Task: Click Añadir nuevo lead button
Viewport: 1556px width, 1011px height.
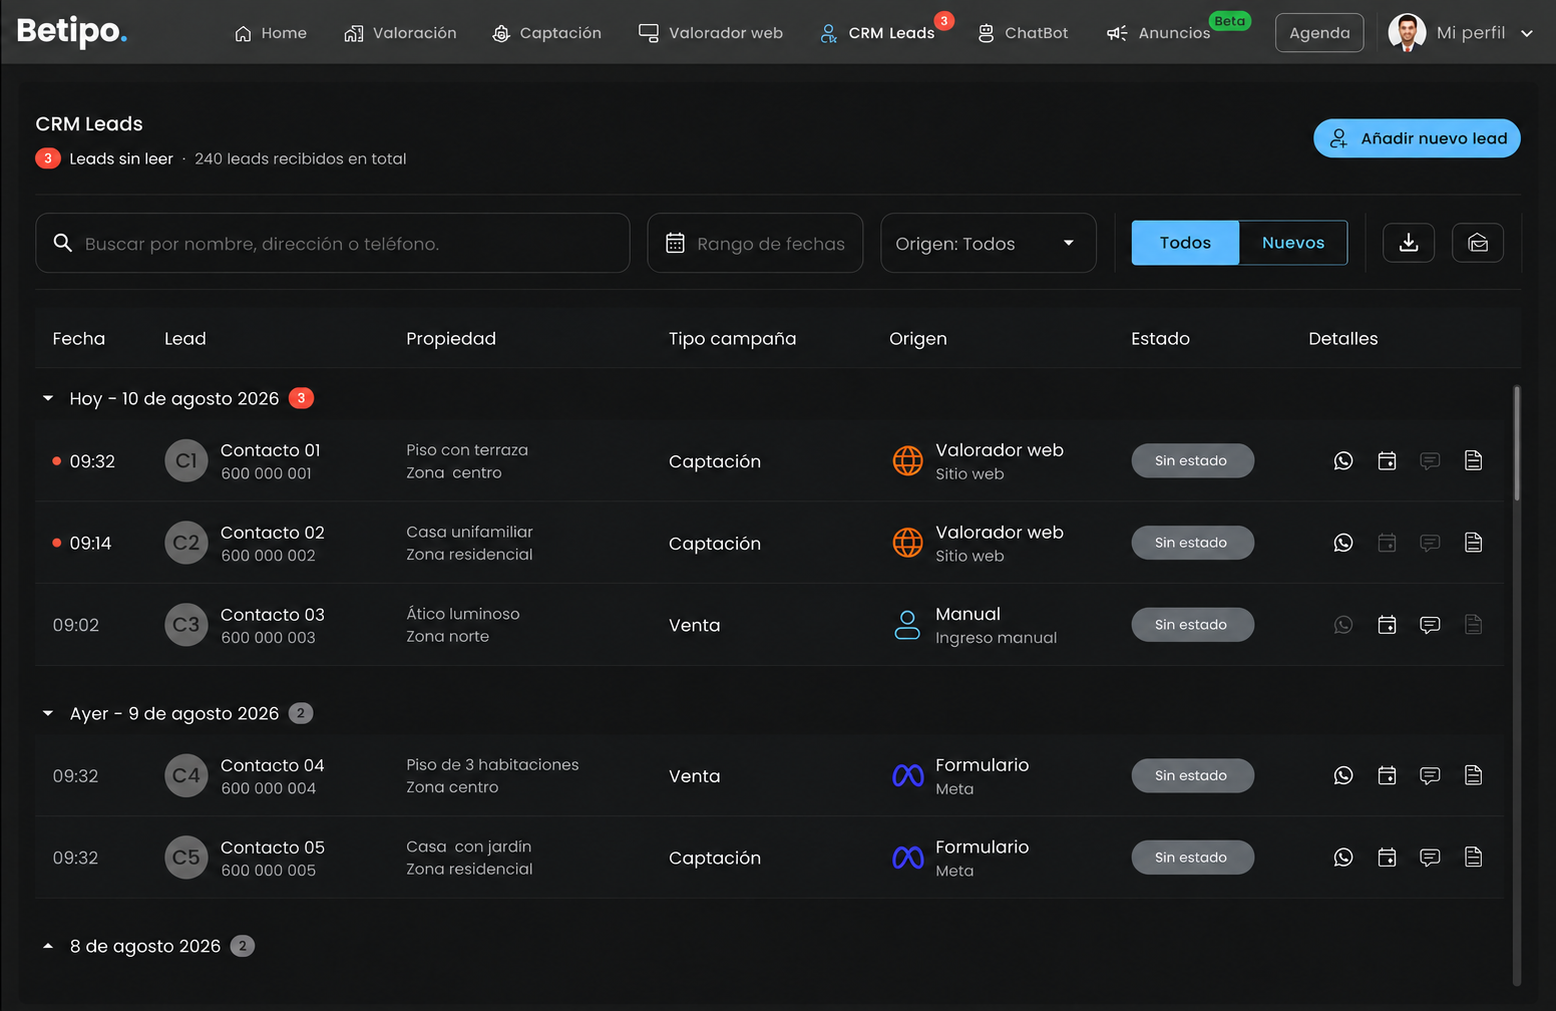Action: coord(1417,138)
